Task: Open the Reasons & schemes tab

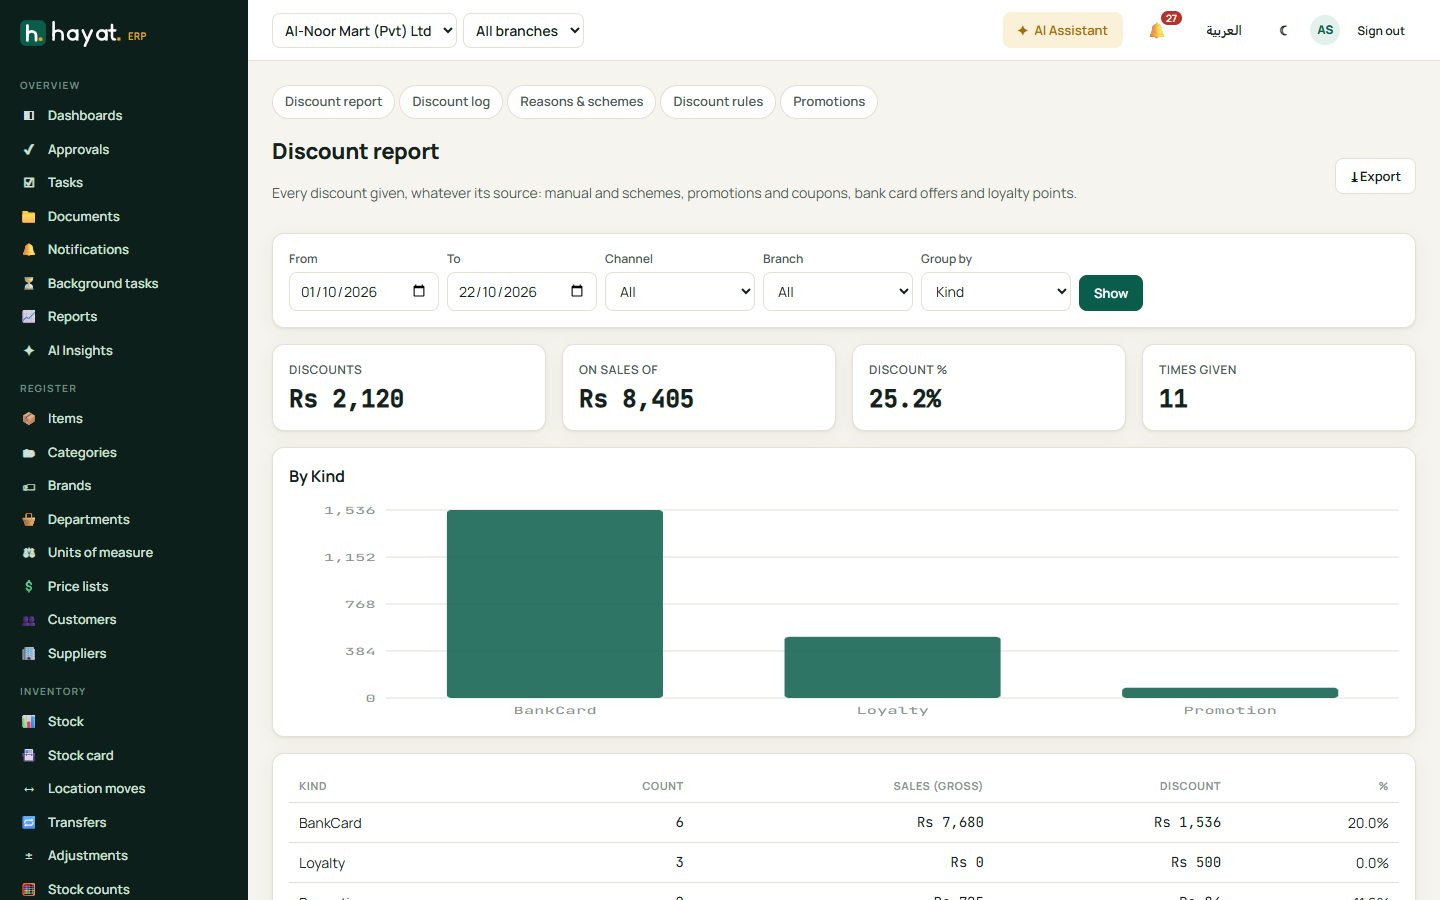Action: 582,102
